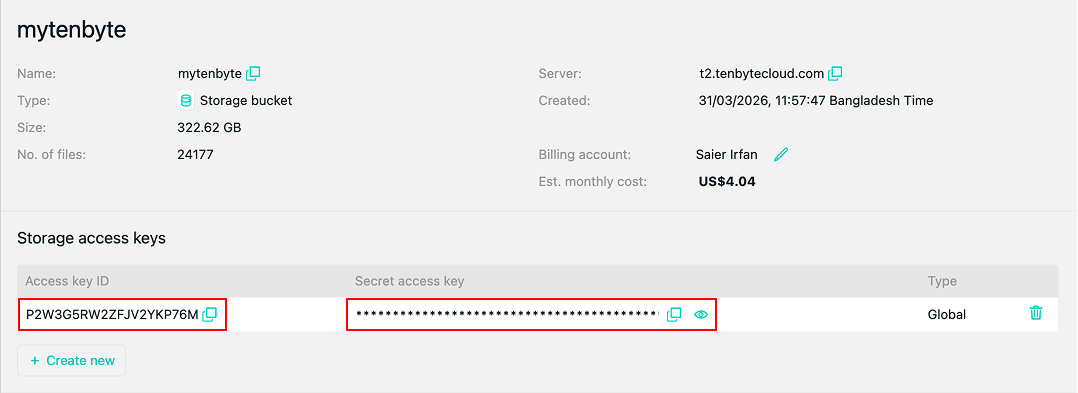Viewport: 1078px width, 393px height.
Task: Edit the billing account with pencil icon
Action: (780, 155)
